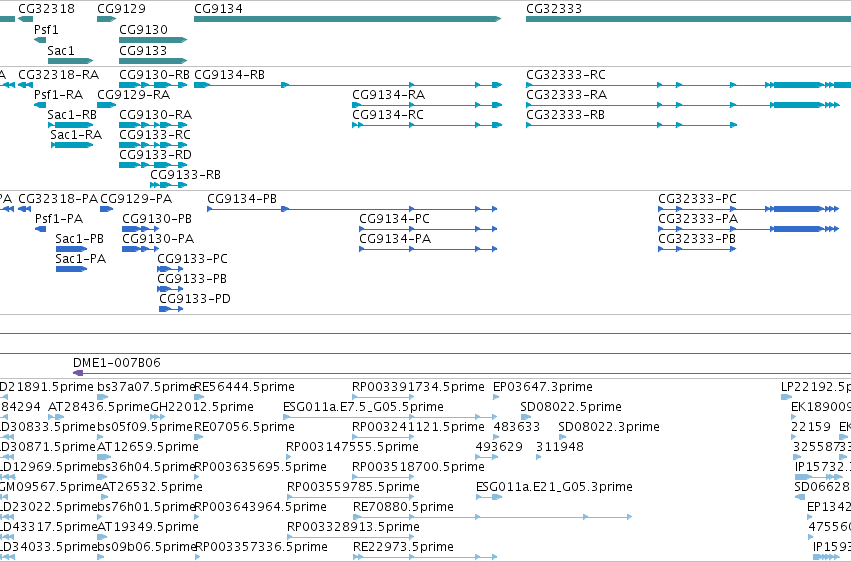Select EST RP003559785.5prime
851x562 pixels.
click(353, 487)
